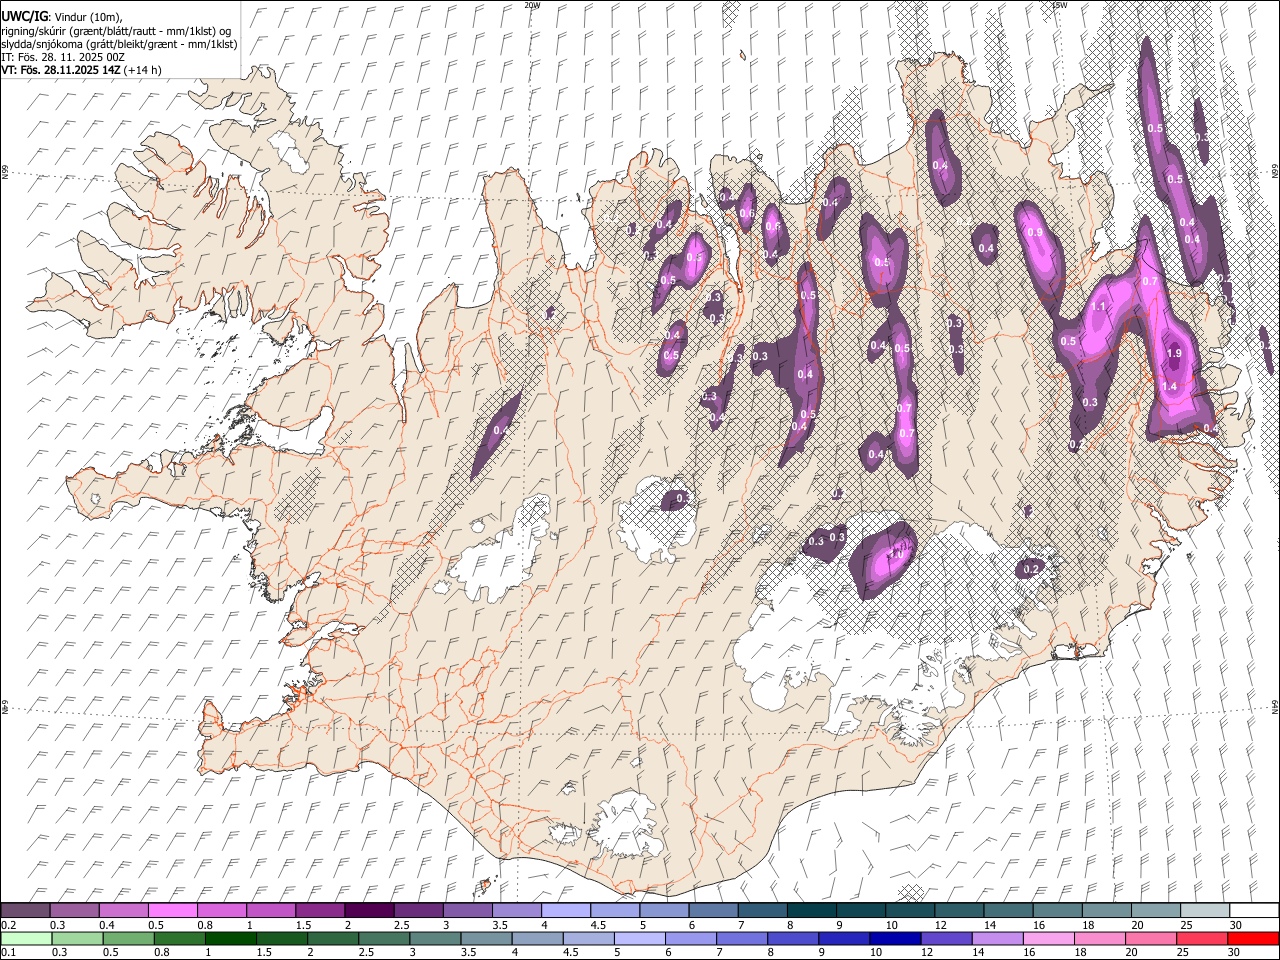The width and height of the screenshot is (1280, 960).
Task: Pick the 2.5–3 gray-green rain swatch
Action: [384, 938]
